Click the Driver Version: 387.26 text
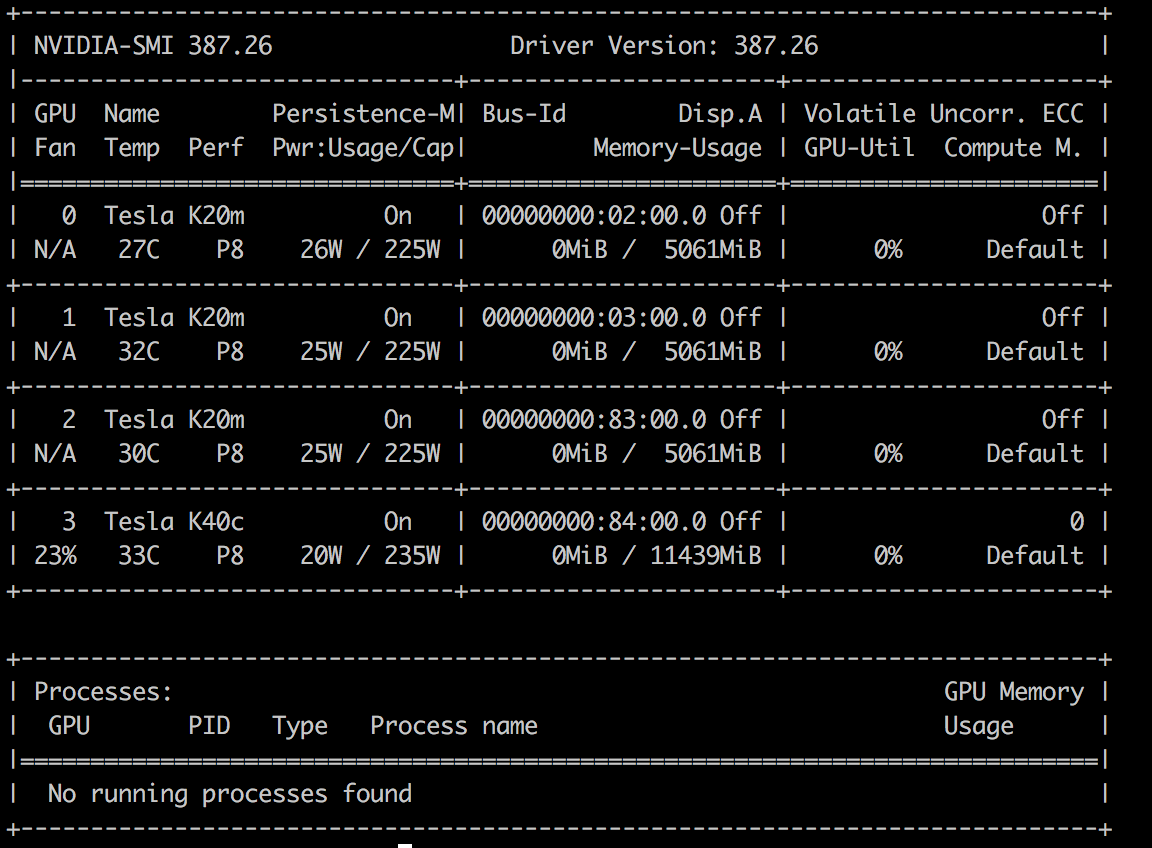 click(664, 46)
